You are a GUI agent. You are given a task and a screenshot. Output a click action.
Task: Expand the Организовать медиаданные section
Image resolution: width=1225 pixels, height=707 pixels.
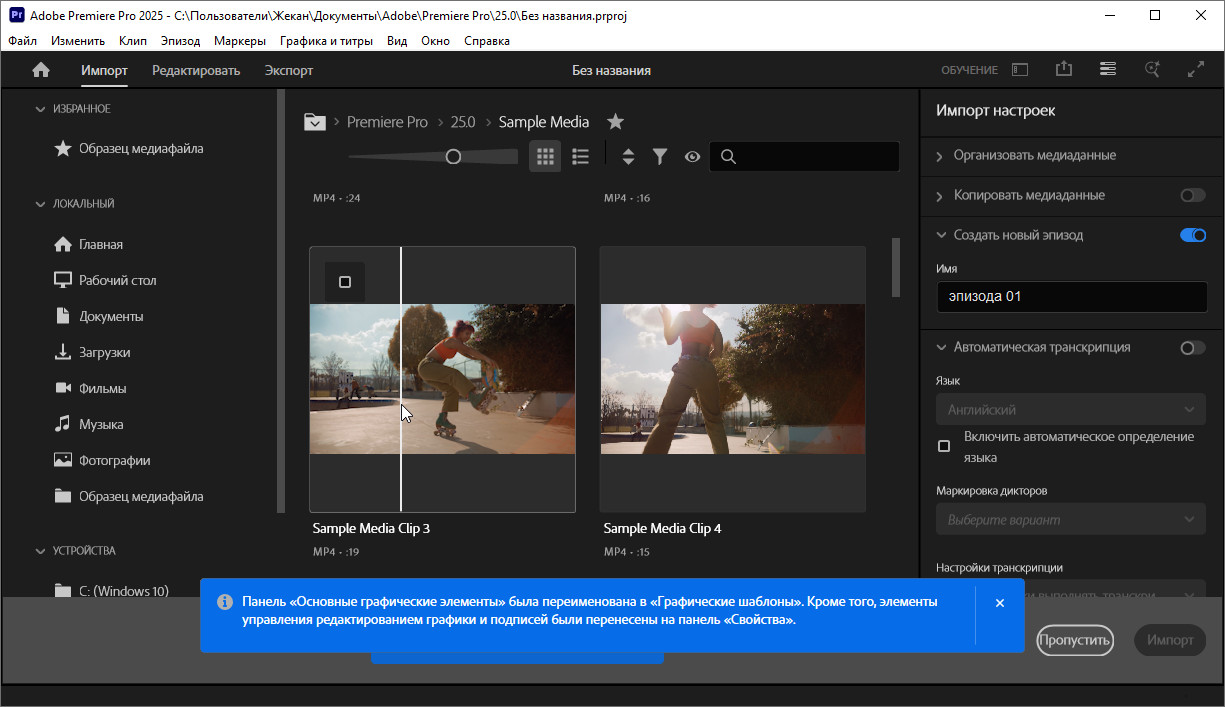click(1034, 155)
